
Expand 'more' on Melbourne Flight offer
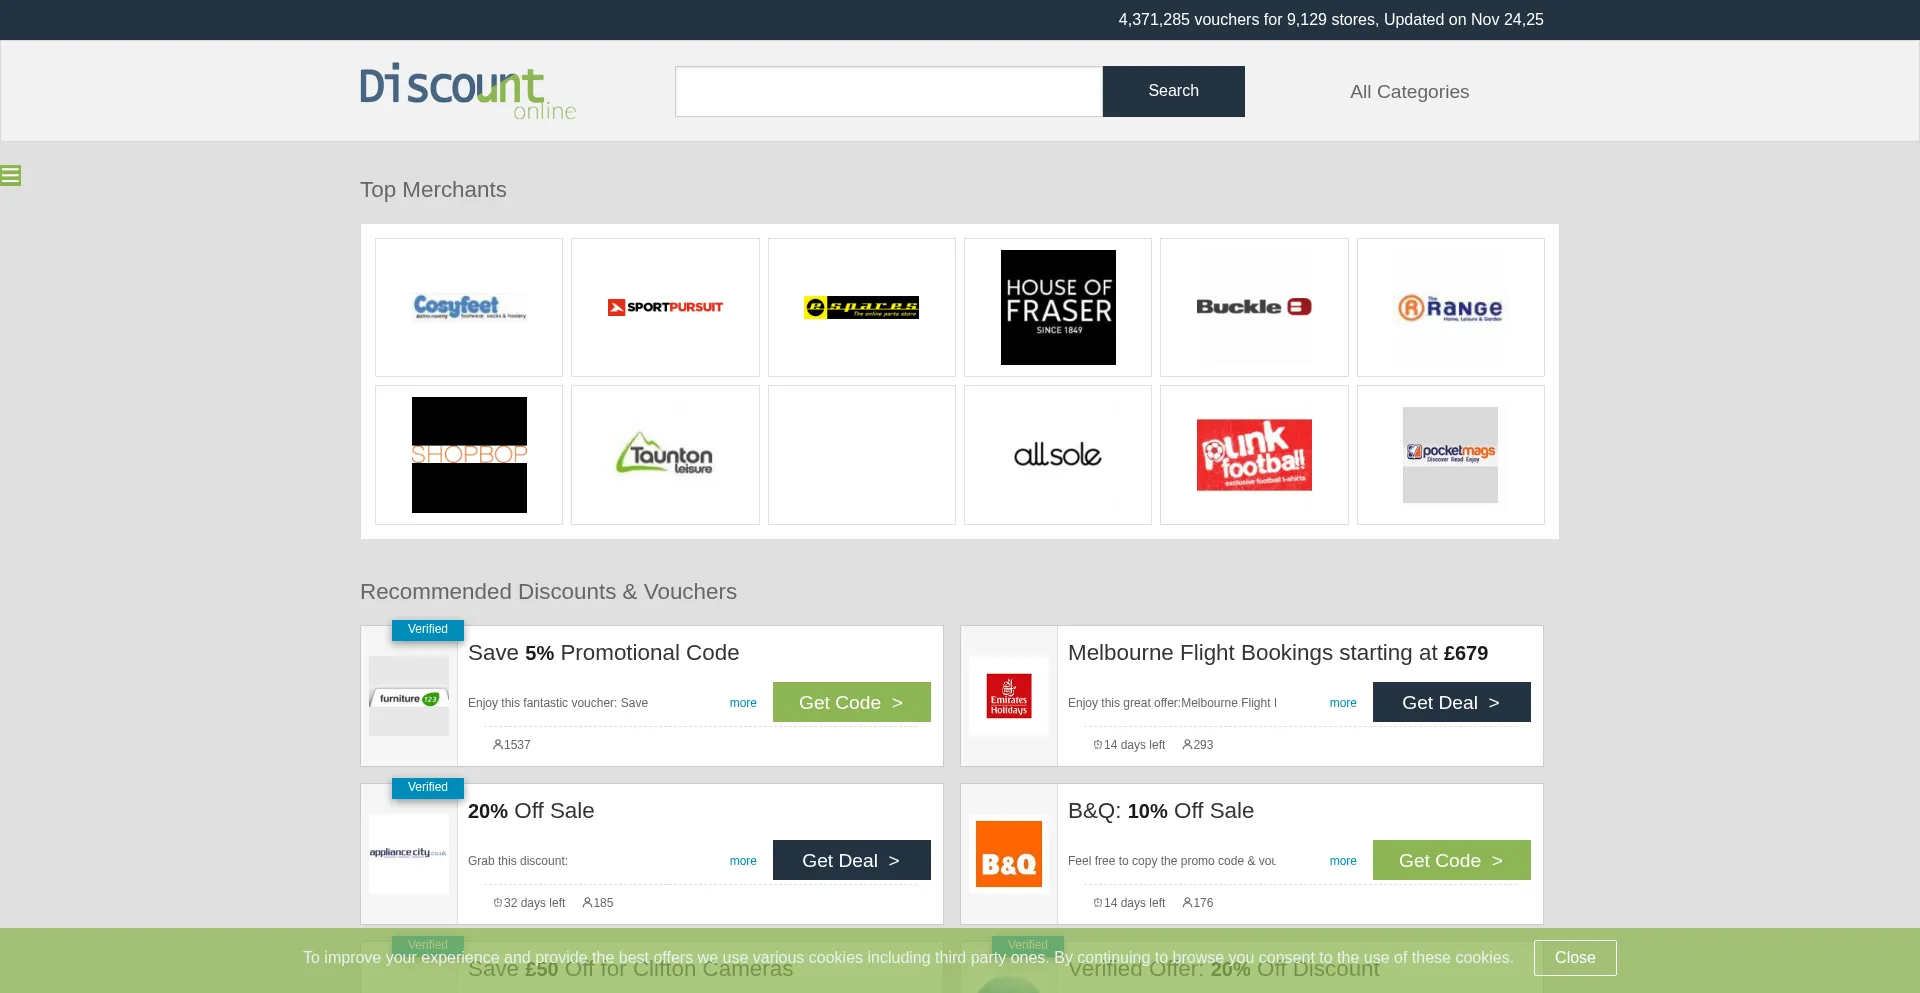pyautogui.click(x=1343, y=703)
